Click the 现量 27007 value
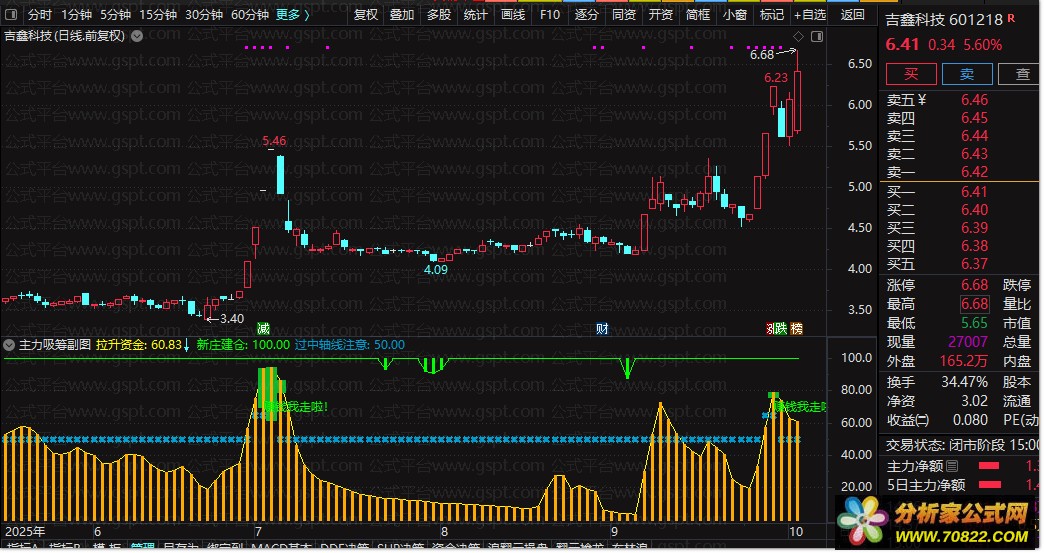The width and height of the screenshot is (1045, 553). tap(968, 342)
